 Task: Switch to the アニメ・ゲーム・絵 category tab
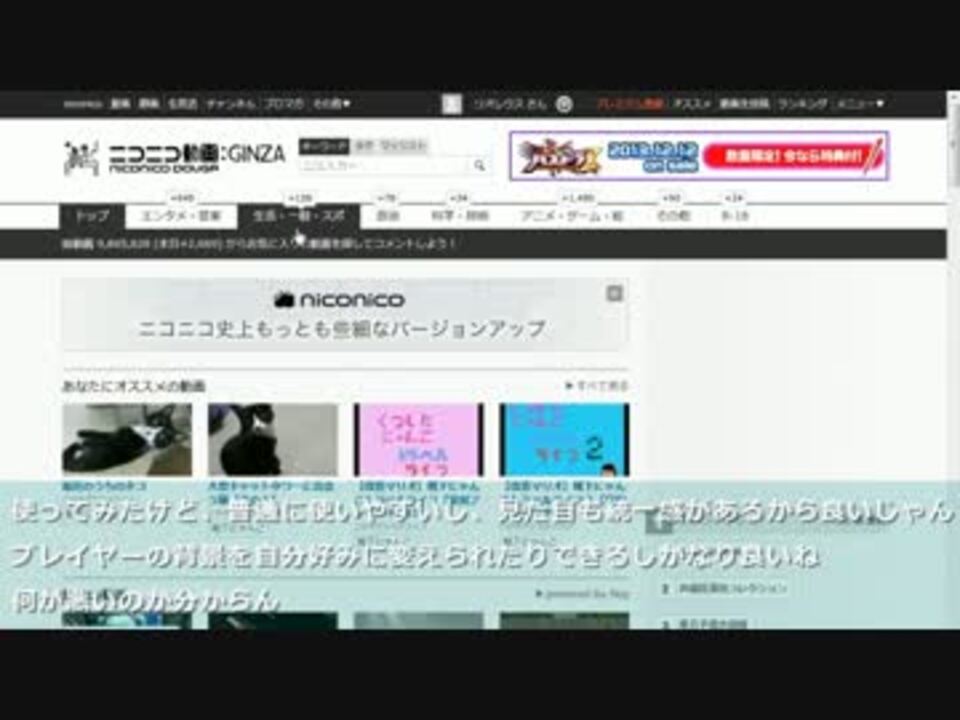pos(572,216)
